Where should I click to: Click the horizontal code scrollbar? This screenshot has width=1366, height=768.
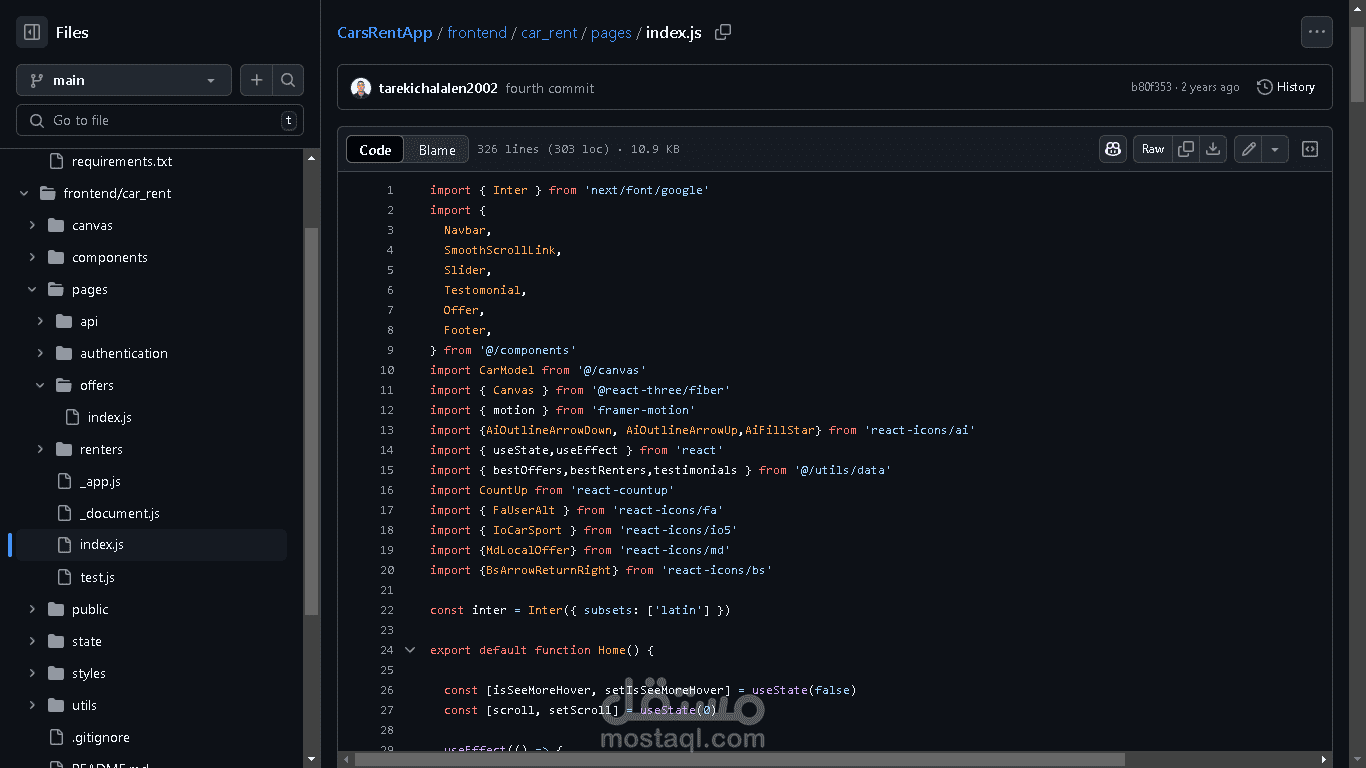click(740, 759)
